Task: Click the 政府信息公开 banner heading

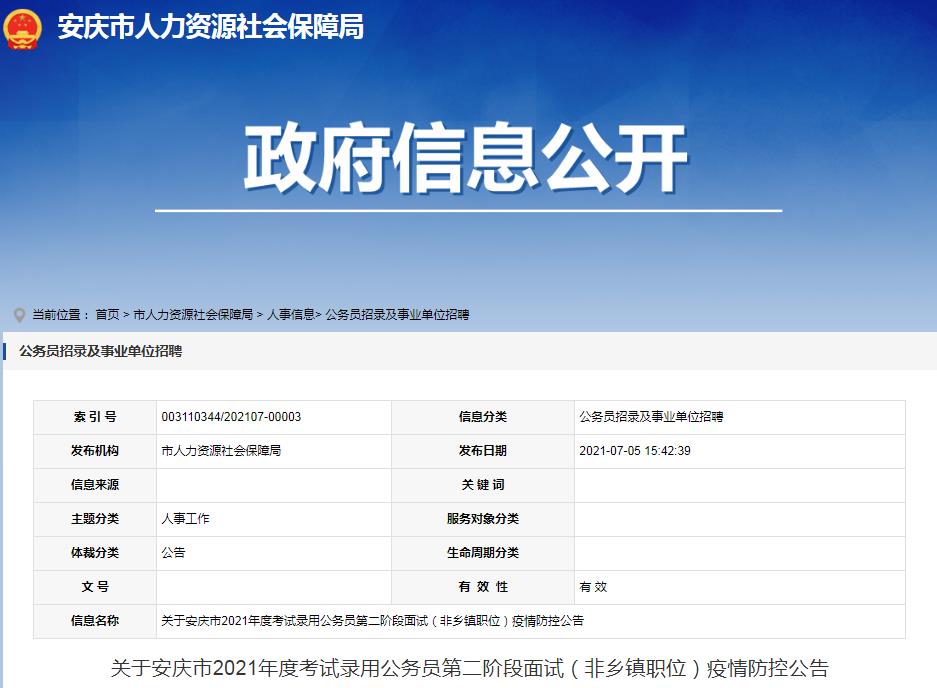Action: tap(467, 159)
